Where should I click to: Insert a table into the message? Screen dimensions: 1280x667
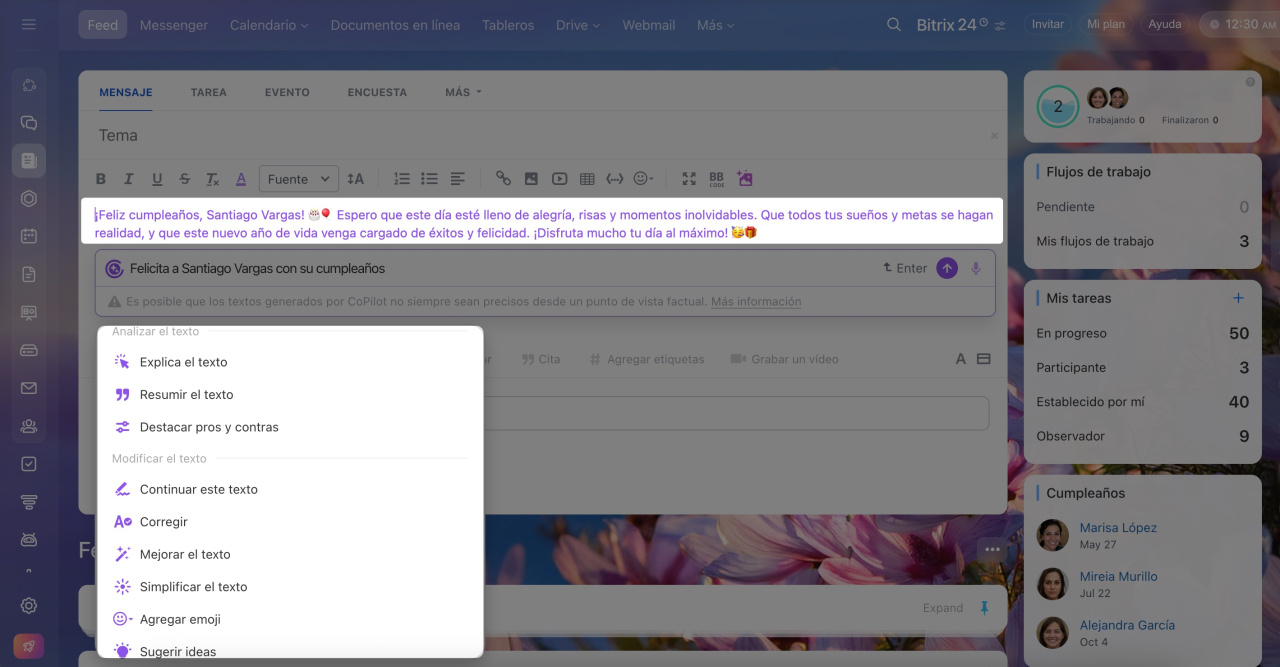[x=587, y=179]
